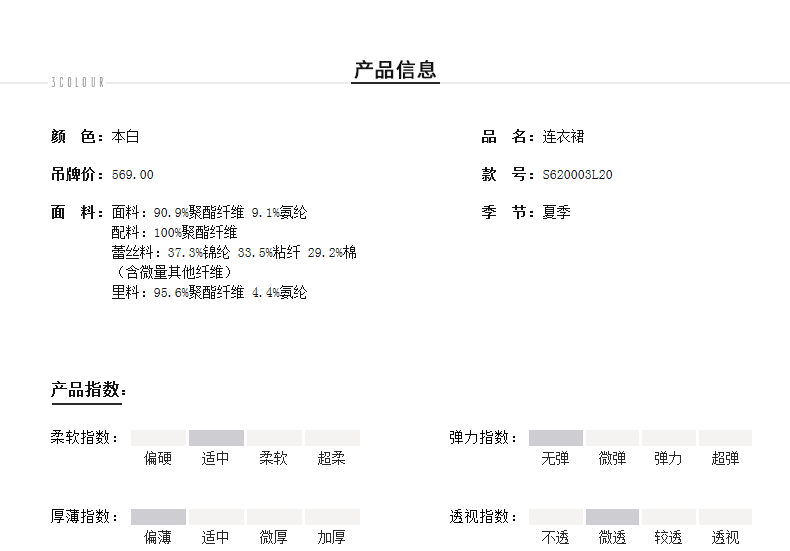Select the highlighted 适中 softness bar segment
790x551 pixels.
pyautogui.click(x=216, y=438)
